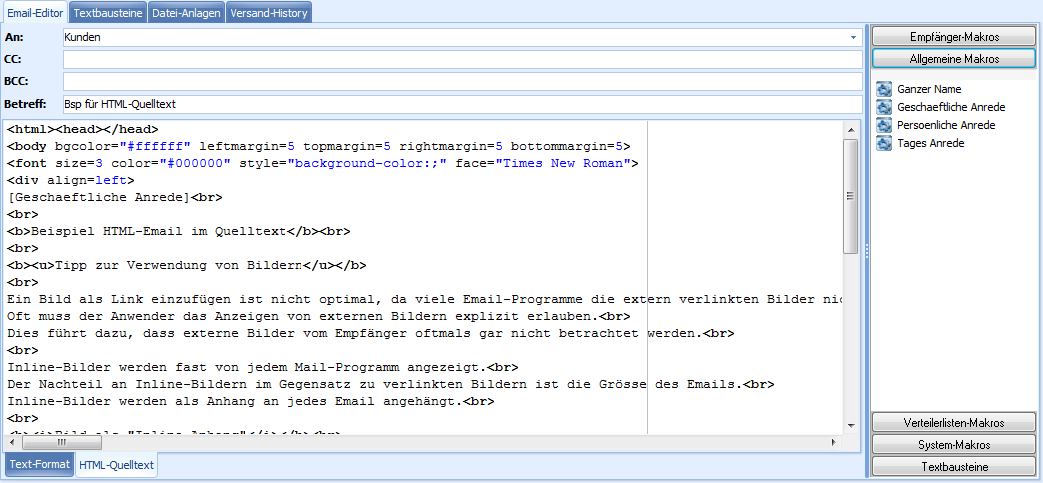Click the horizontal scrollbar left arrow
This screenshot has width=1043, height=483.
pyautogui.click(x=11, y=442)
